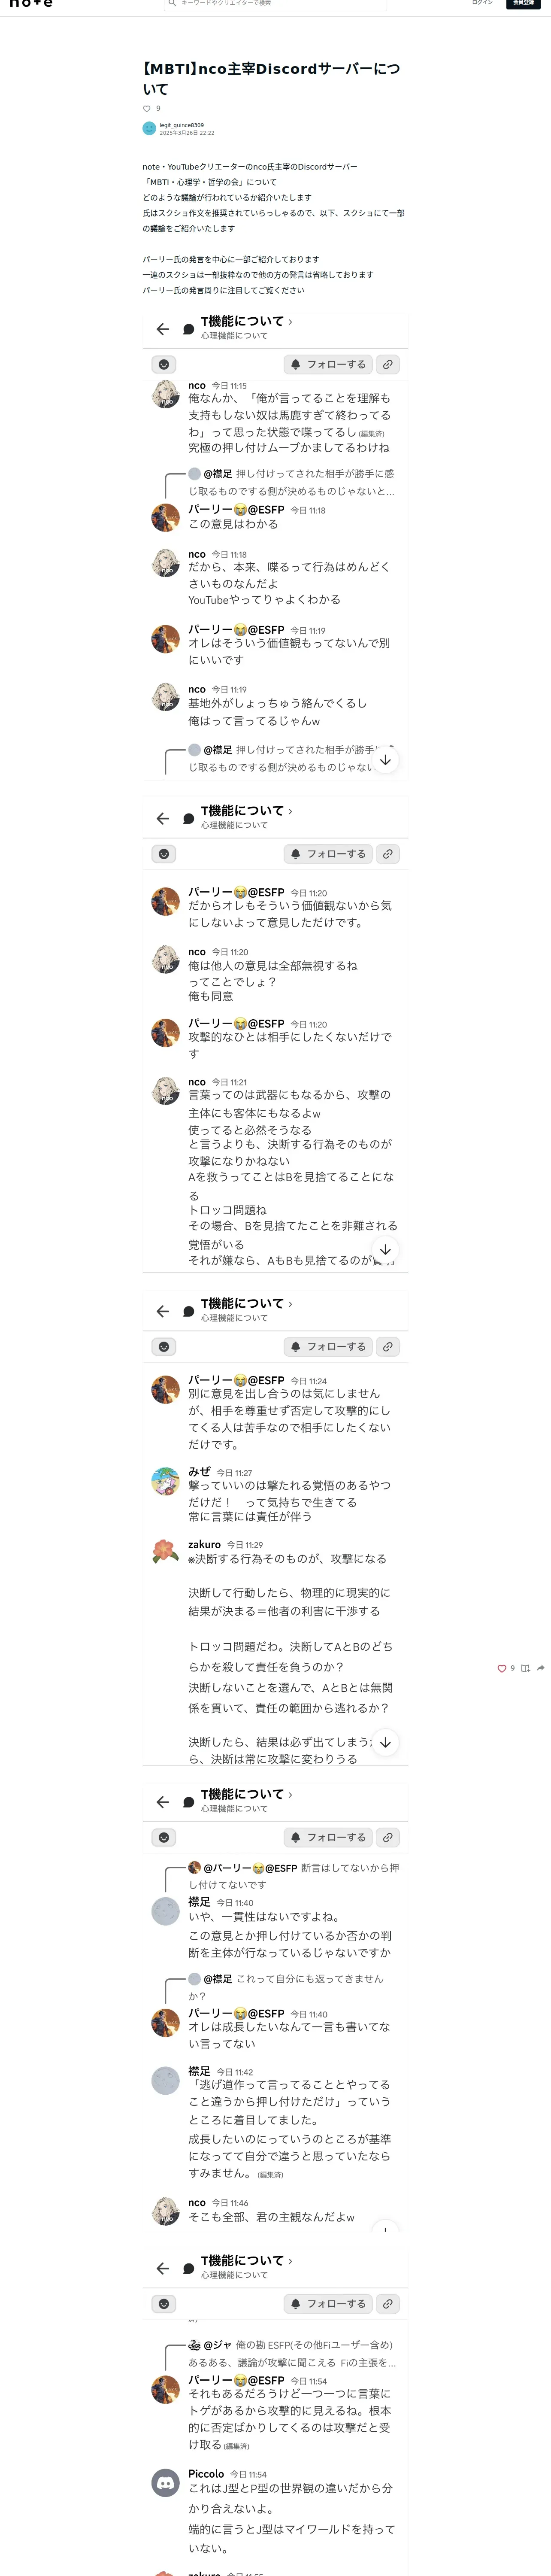Screen dimensions: 551x2576
Task: Click the magnifier icon in search bar
Action: point(172,3)
